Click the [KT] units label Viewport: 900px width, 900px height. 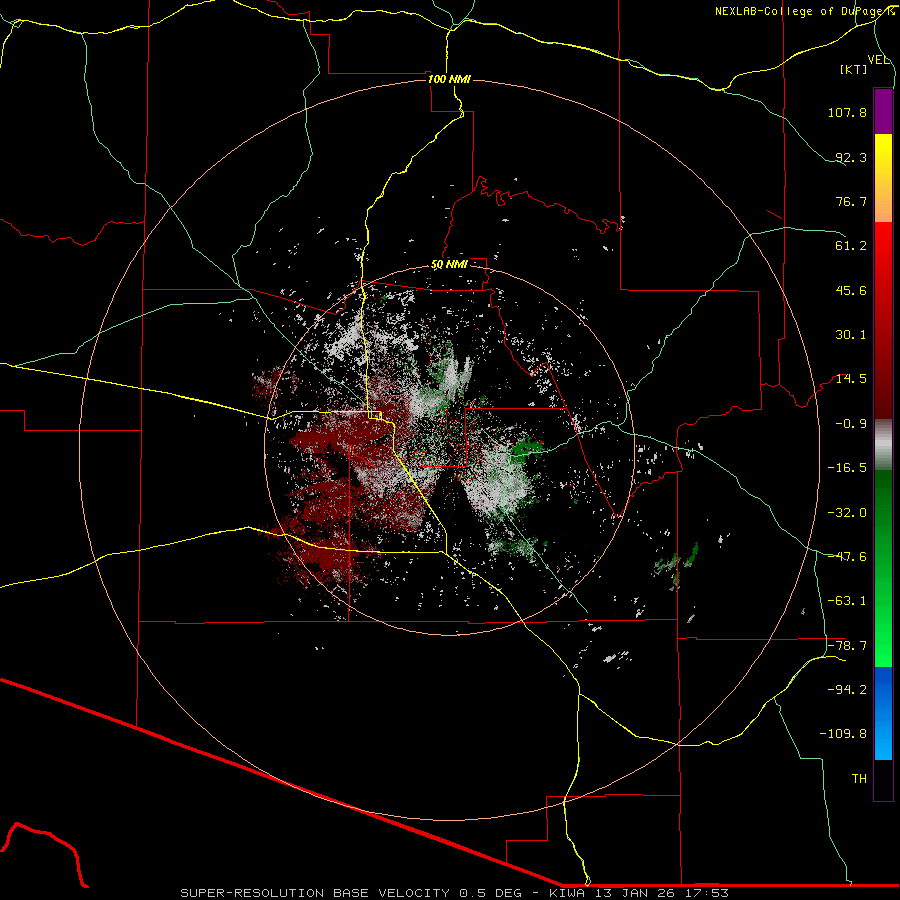(x=854, y=69)
